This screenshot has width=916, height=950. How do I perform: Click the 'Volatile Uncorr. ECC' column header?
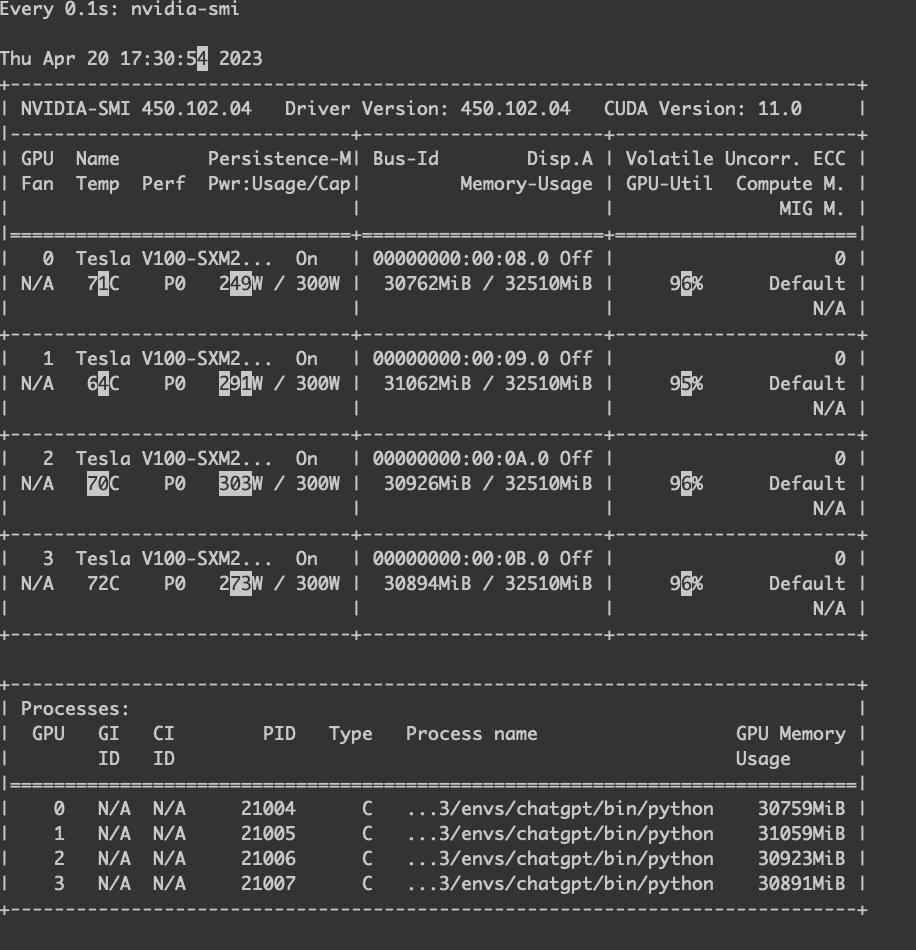point(735,159)
